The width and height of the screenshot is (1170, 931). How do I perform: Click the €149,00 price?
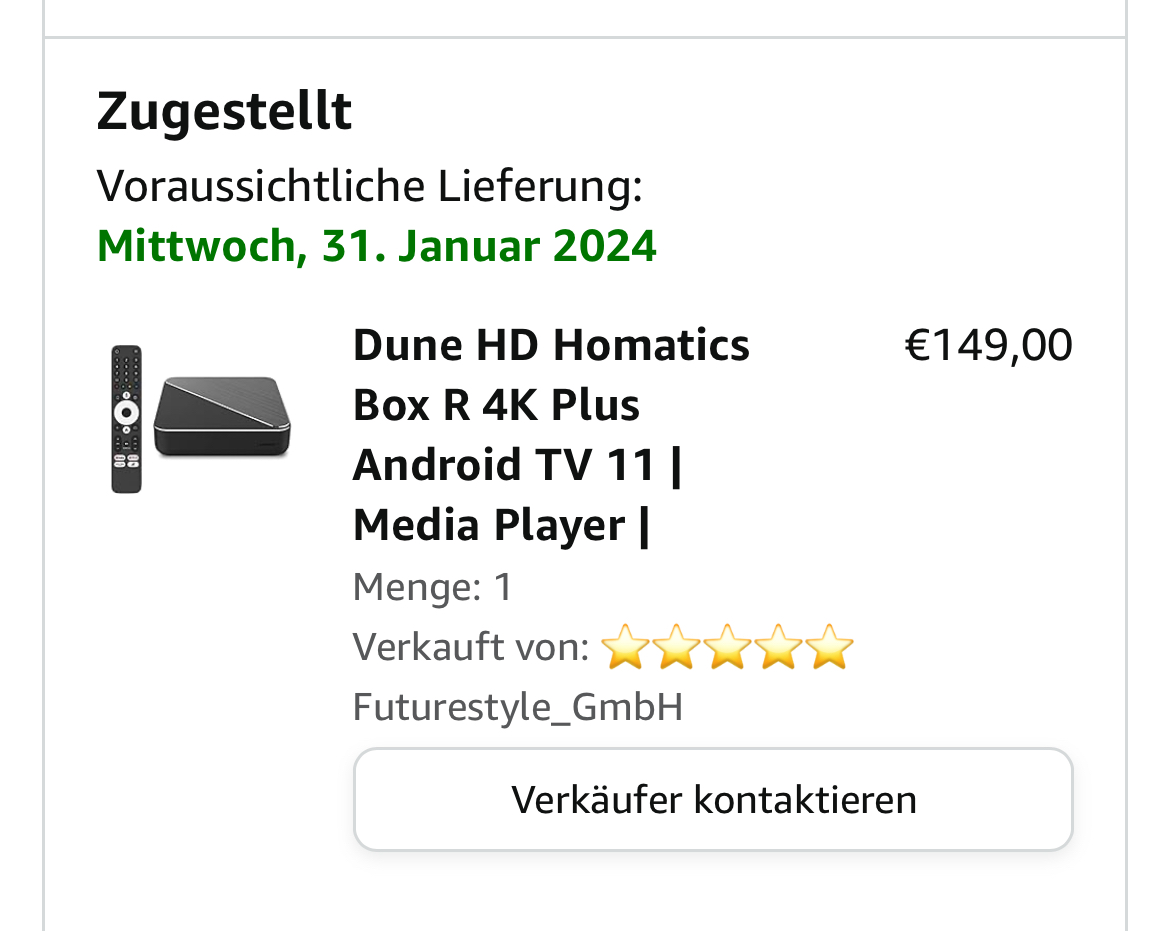click(988, 346)
